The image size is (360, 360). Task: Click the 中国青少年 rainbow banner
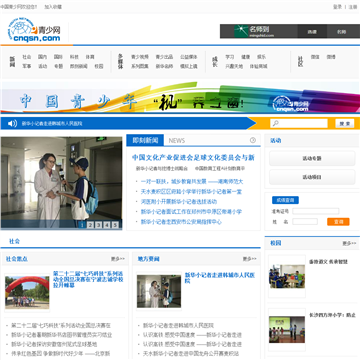[x=180, y=98]
